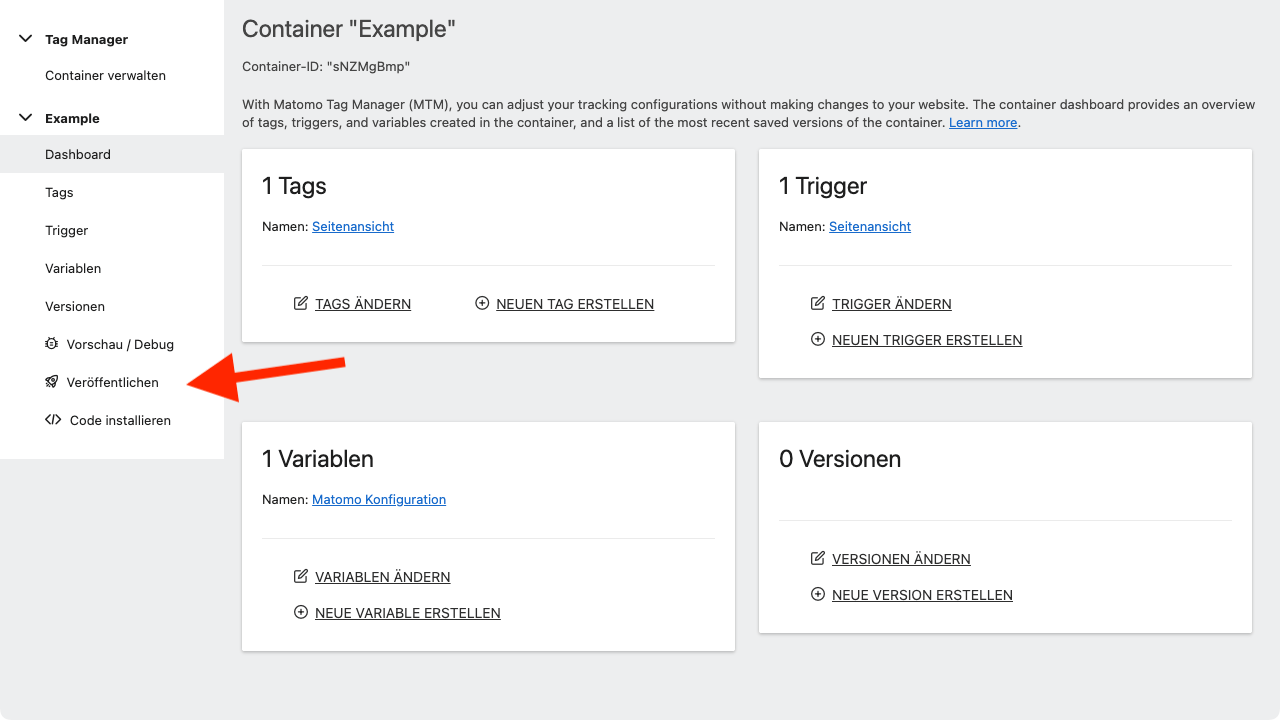The image size is (1280, 720).
Task: Select Dashboard in the sidebar
Action: [x=112, y=154]
